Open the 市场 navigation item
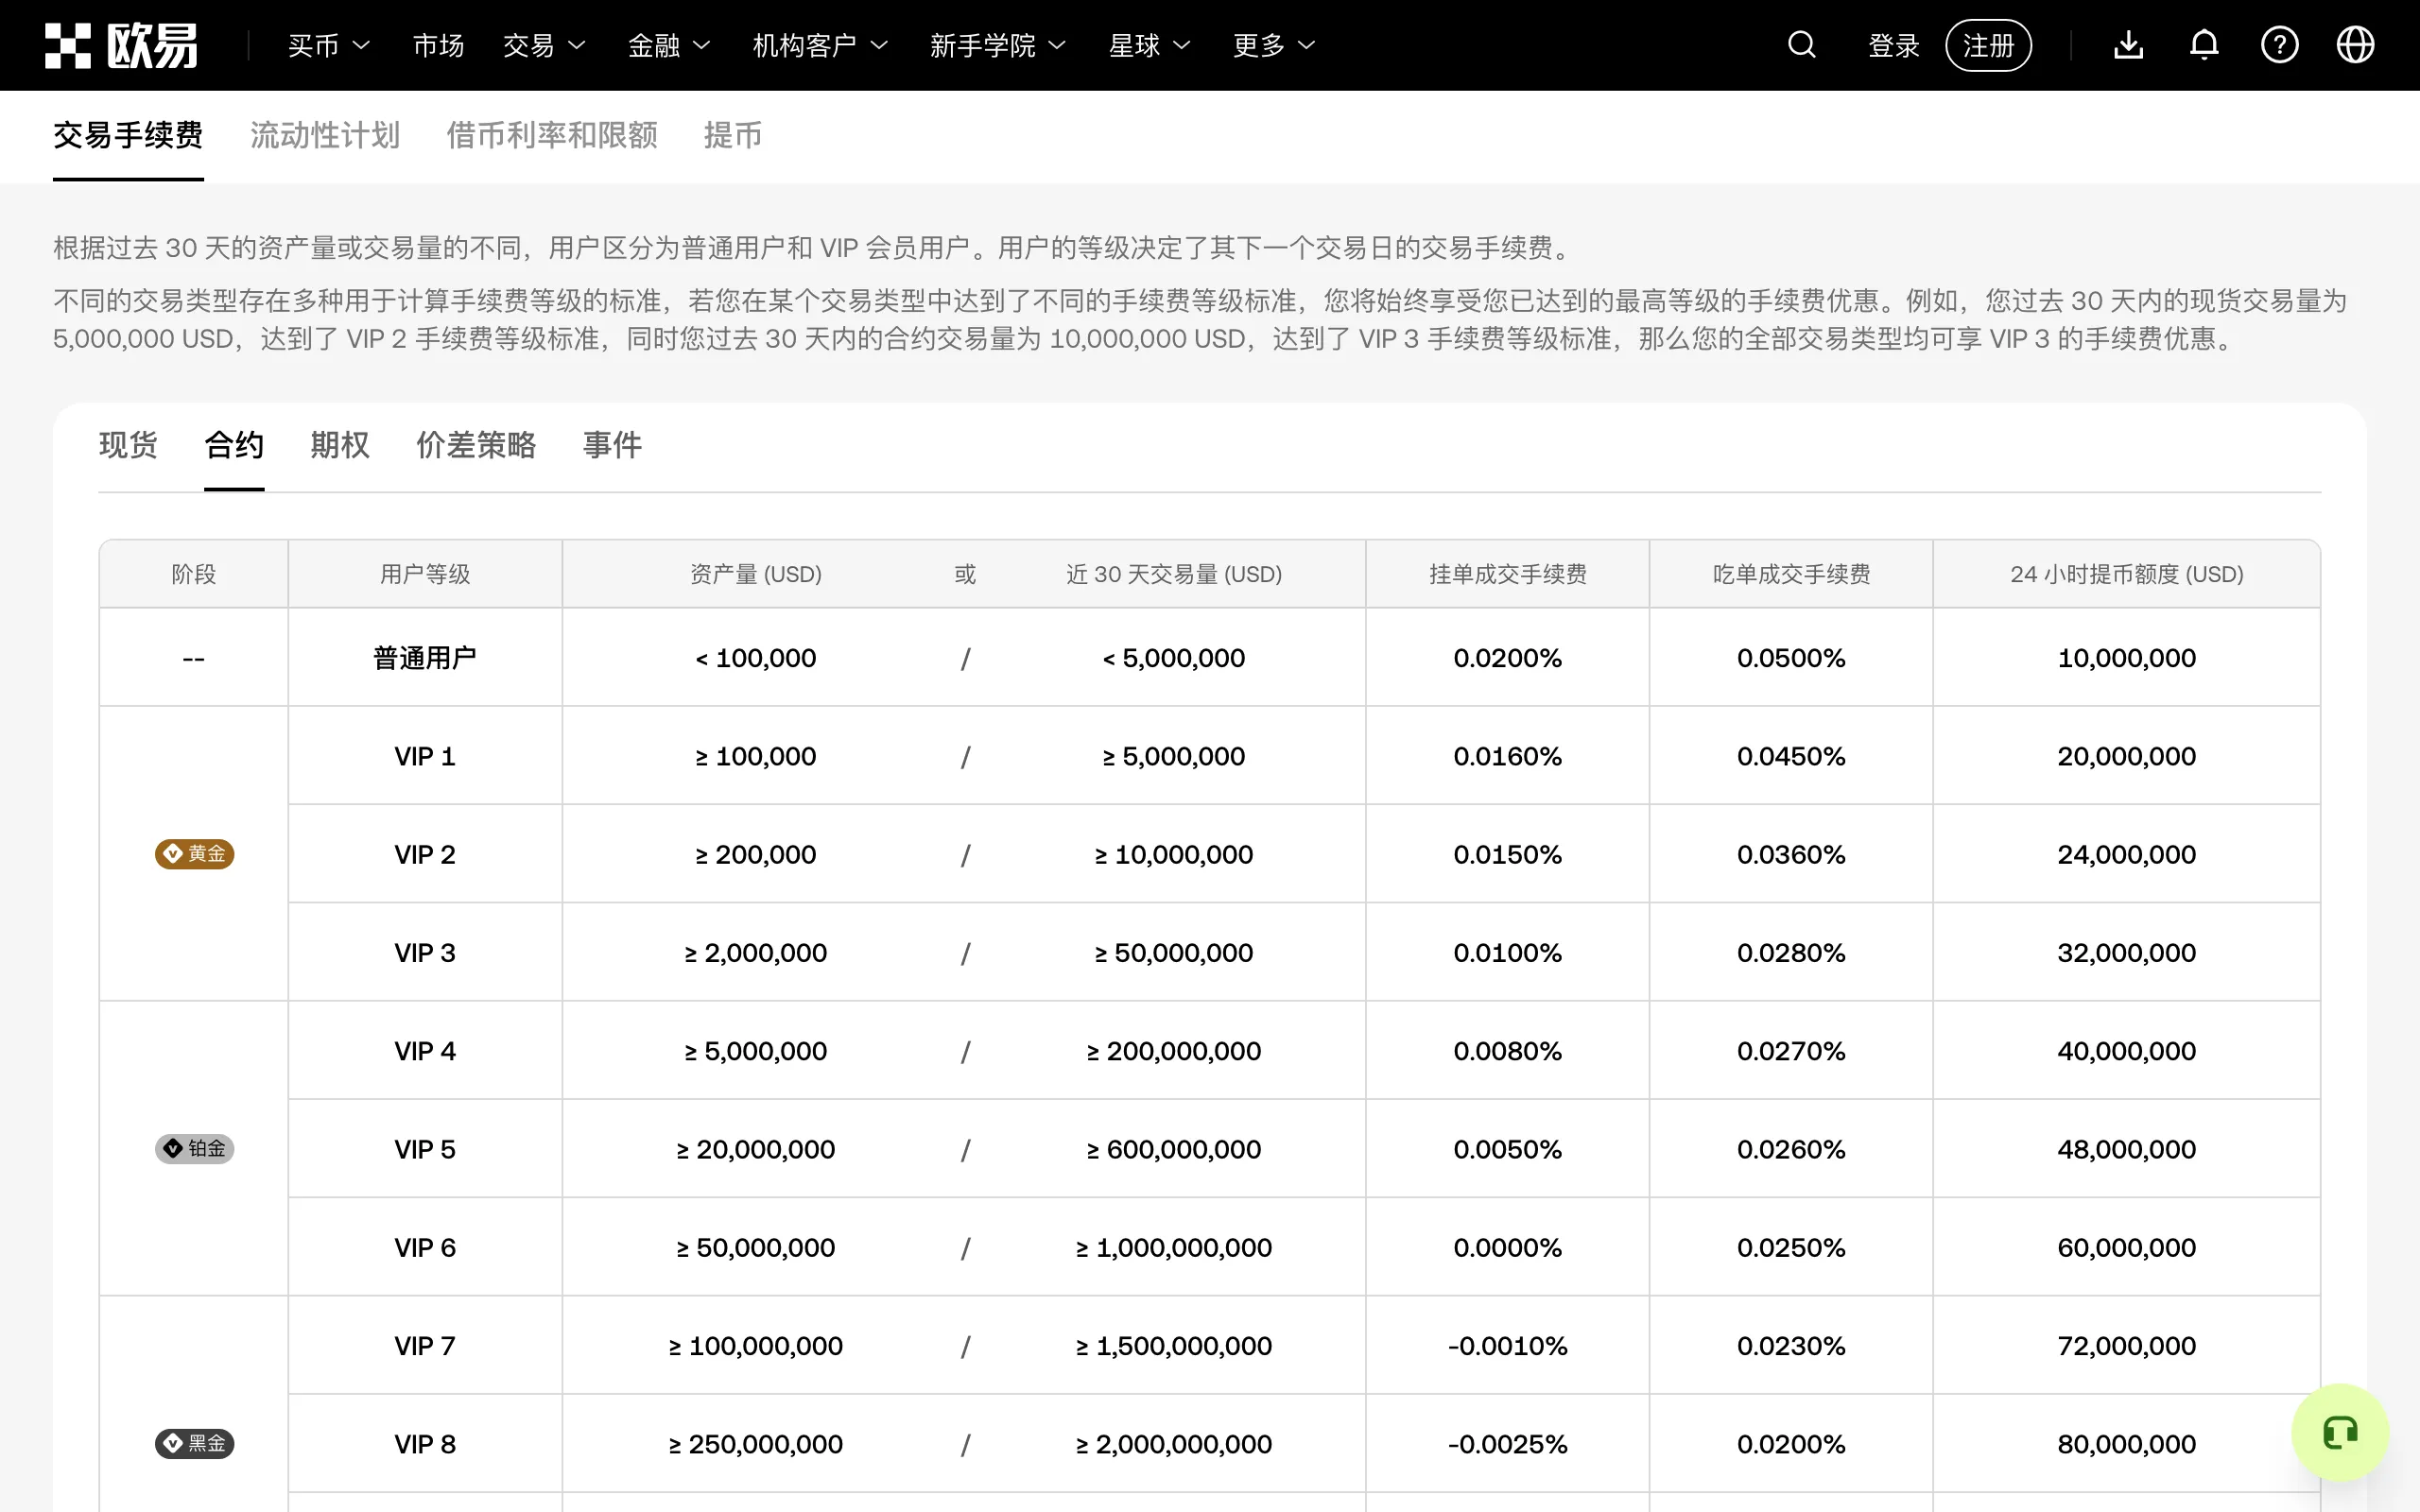Image resolution: width=2420 pixels, height=1512 pixels. pyautogui.click(x=438, y=45)
